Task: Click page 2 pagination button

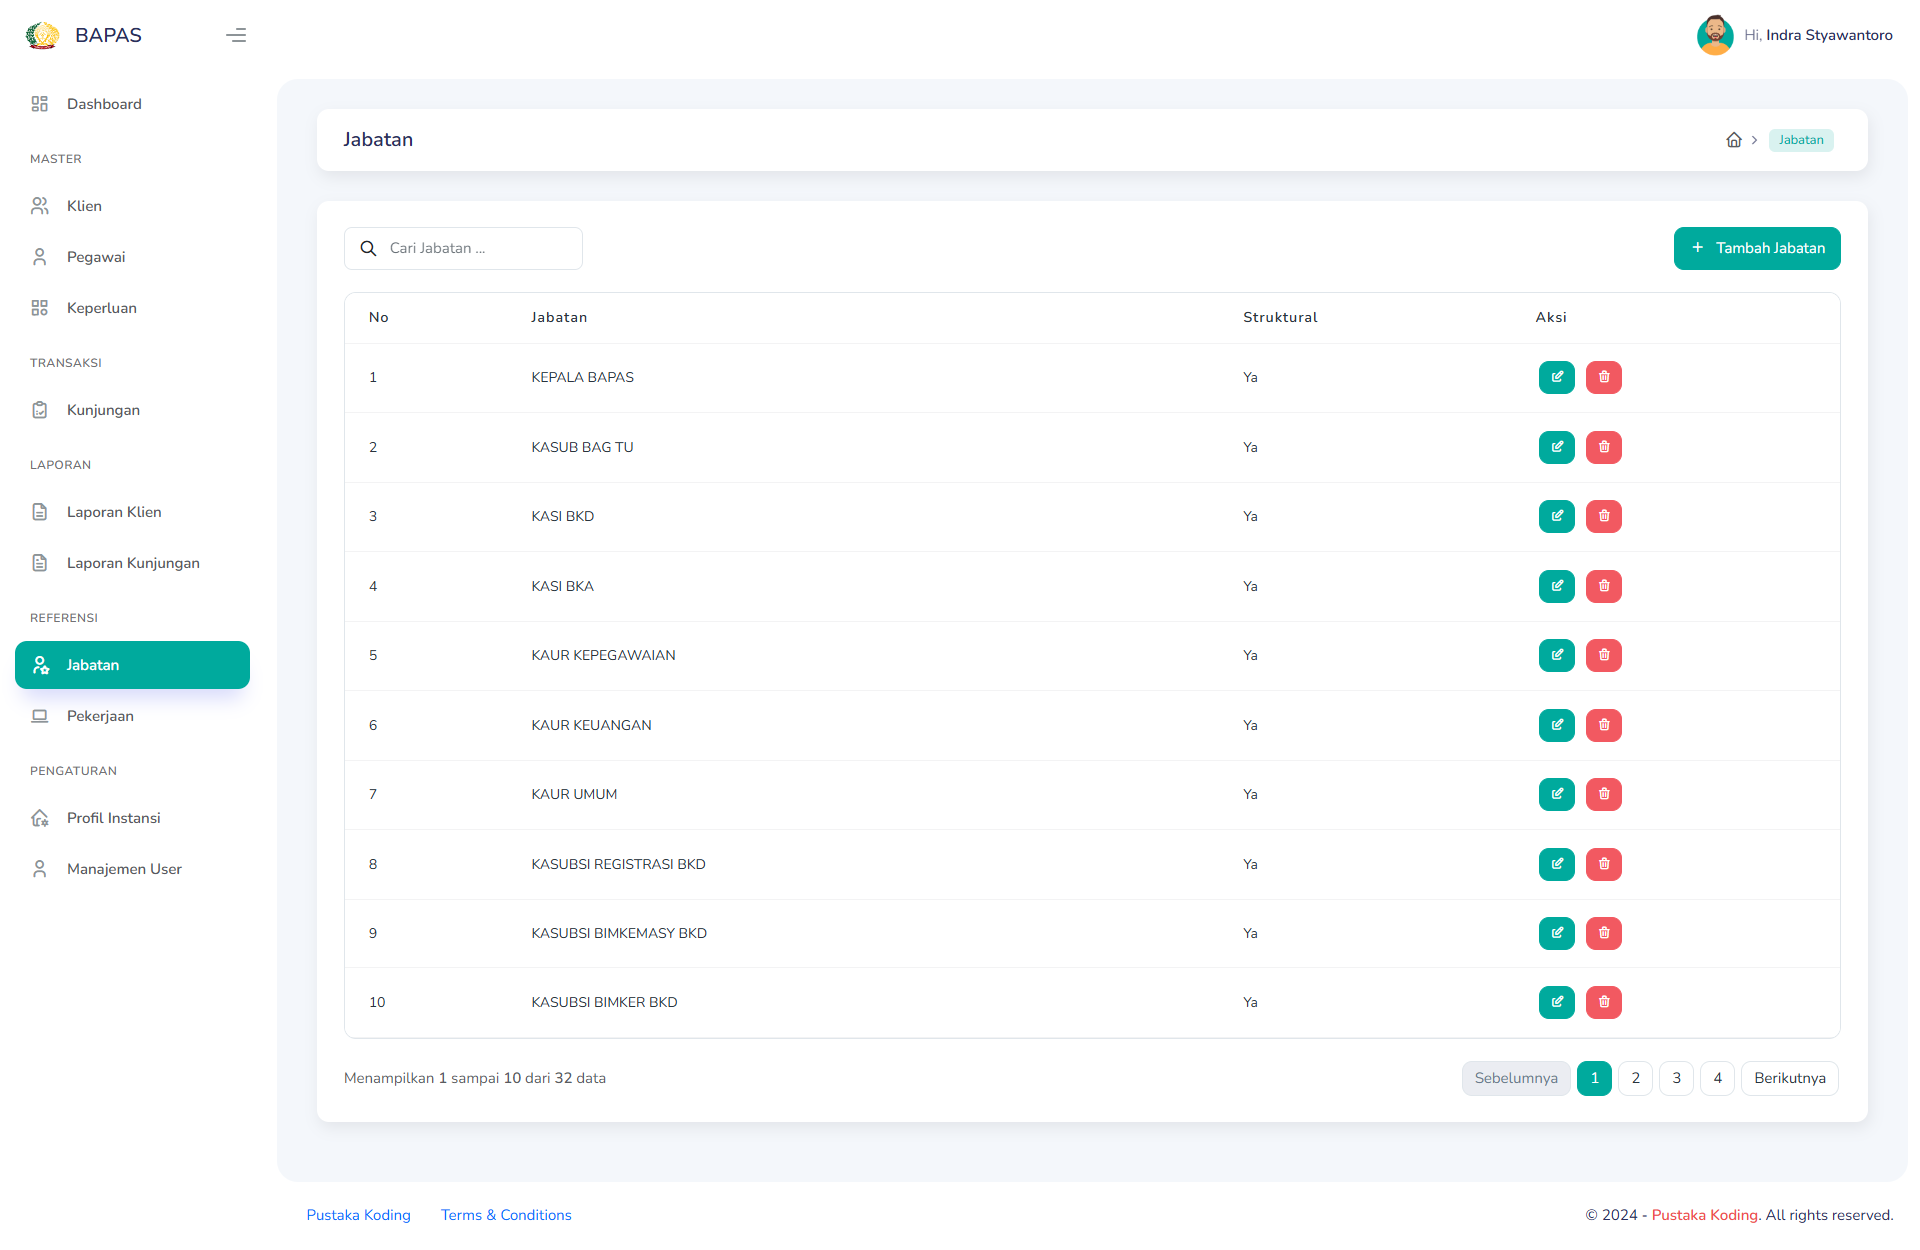Action: 1636,1078
